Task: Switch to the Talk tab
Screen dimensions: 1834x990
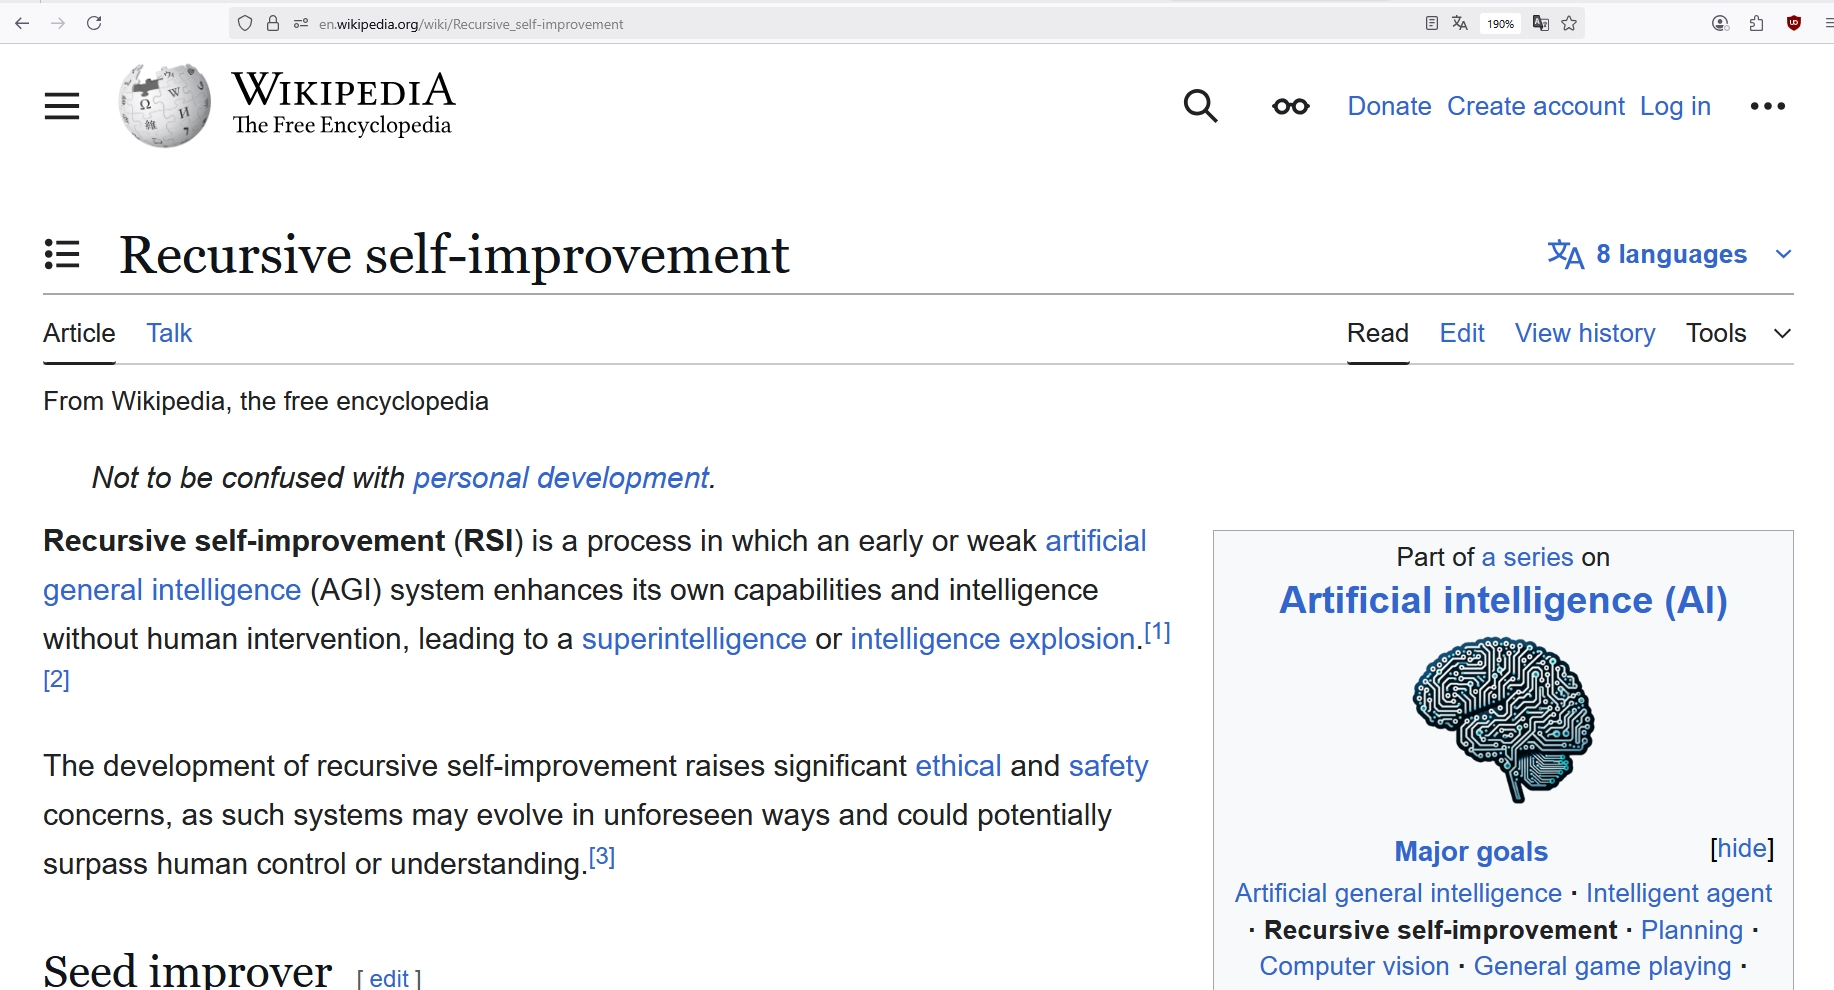Action: pos(169,333)
